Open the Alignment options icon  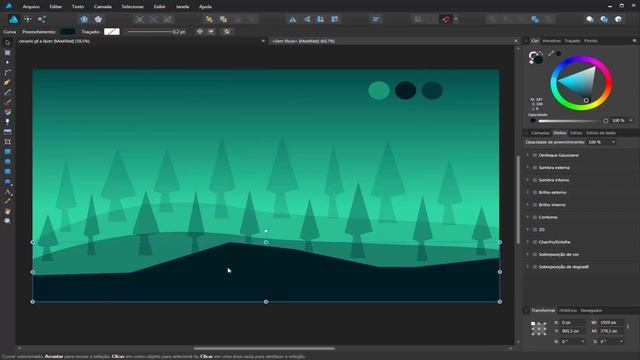376,19
